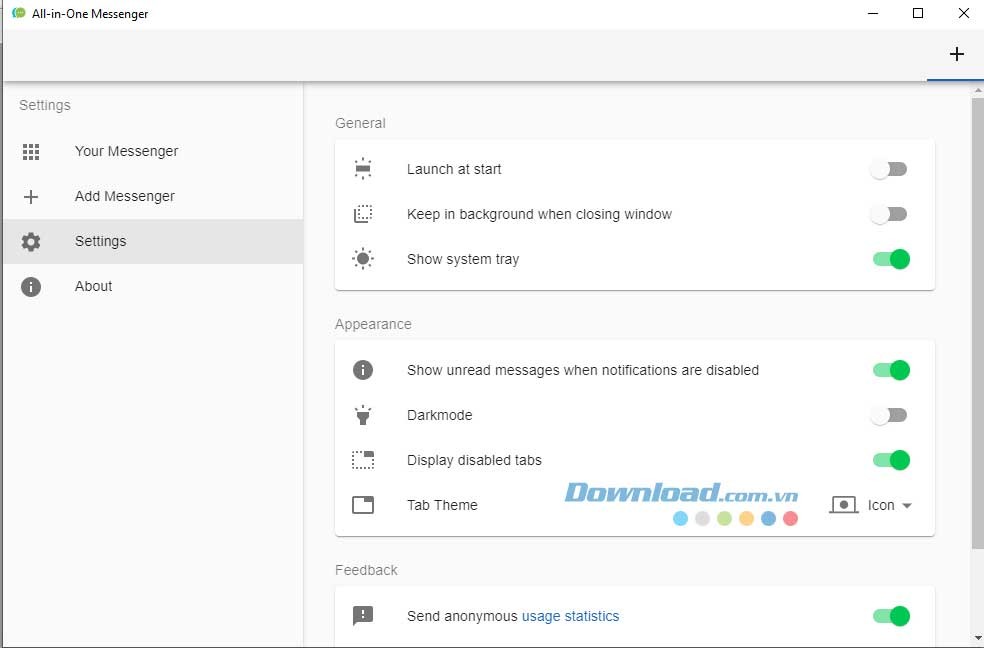This screenshot has height=648, width=984.
Task: Disable the Show system tray toggle
Action: click(891, 260)
